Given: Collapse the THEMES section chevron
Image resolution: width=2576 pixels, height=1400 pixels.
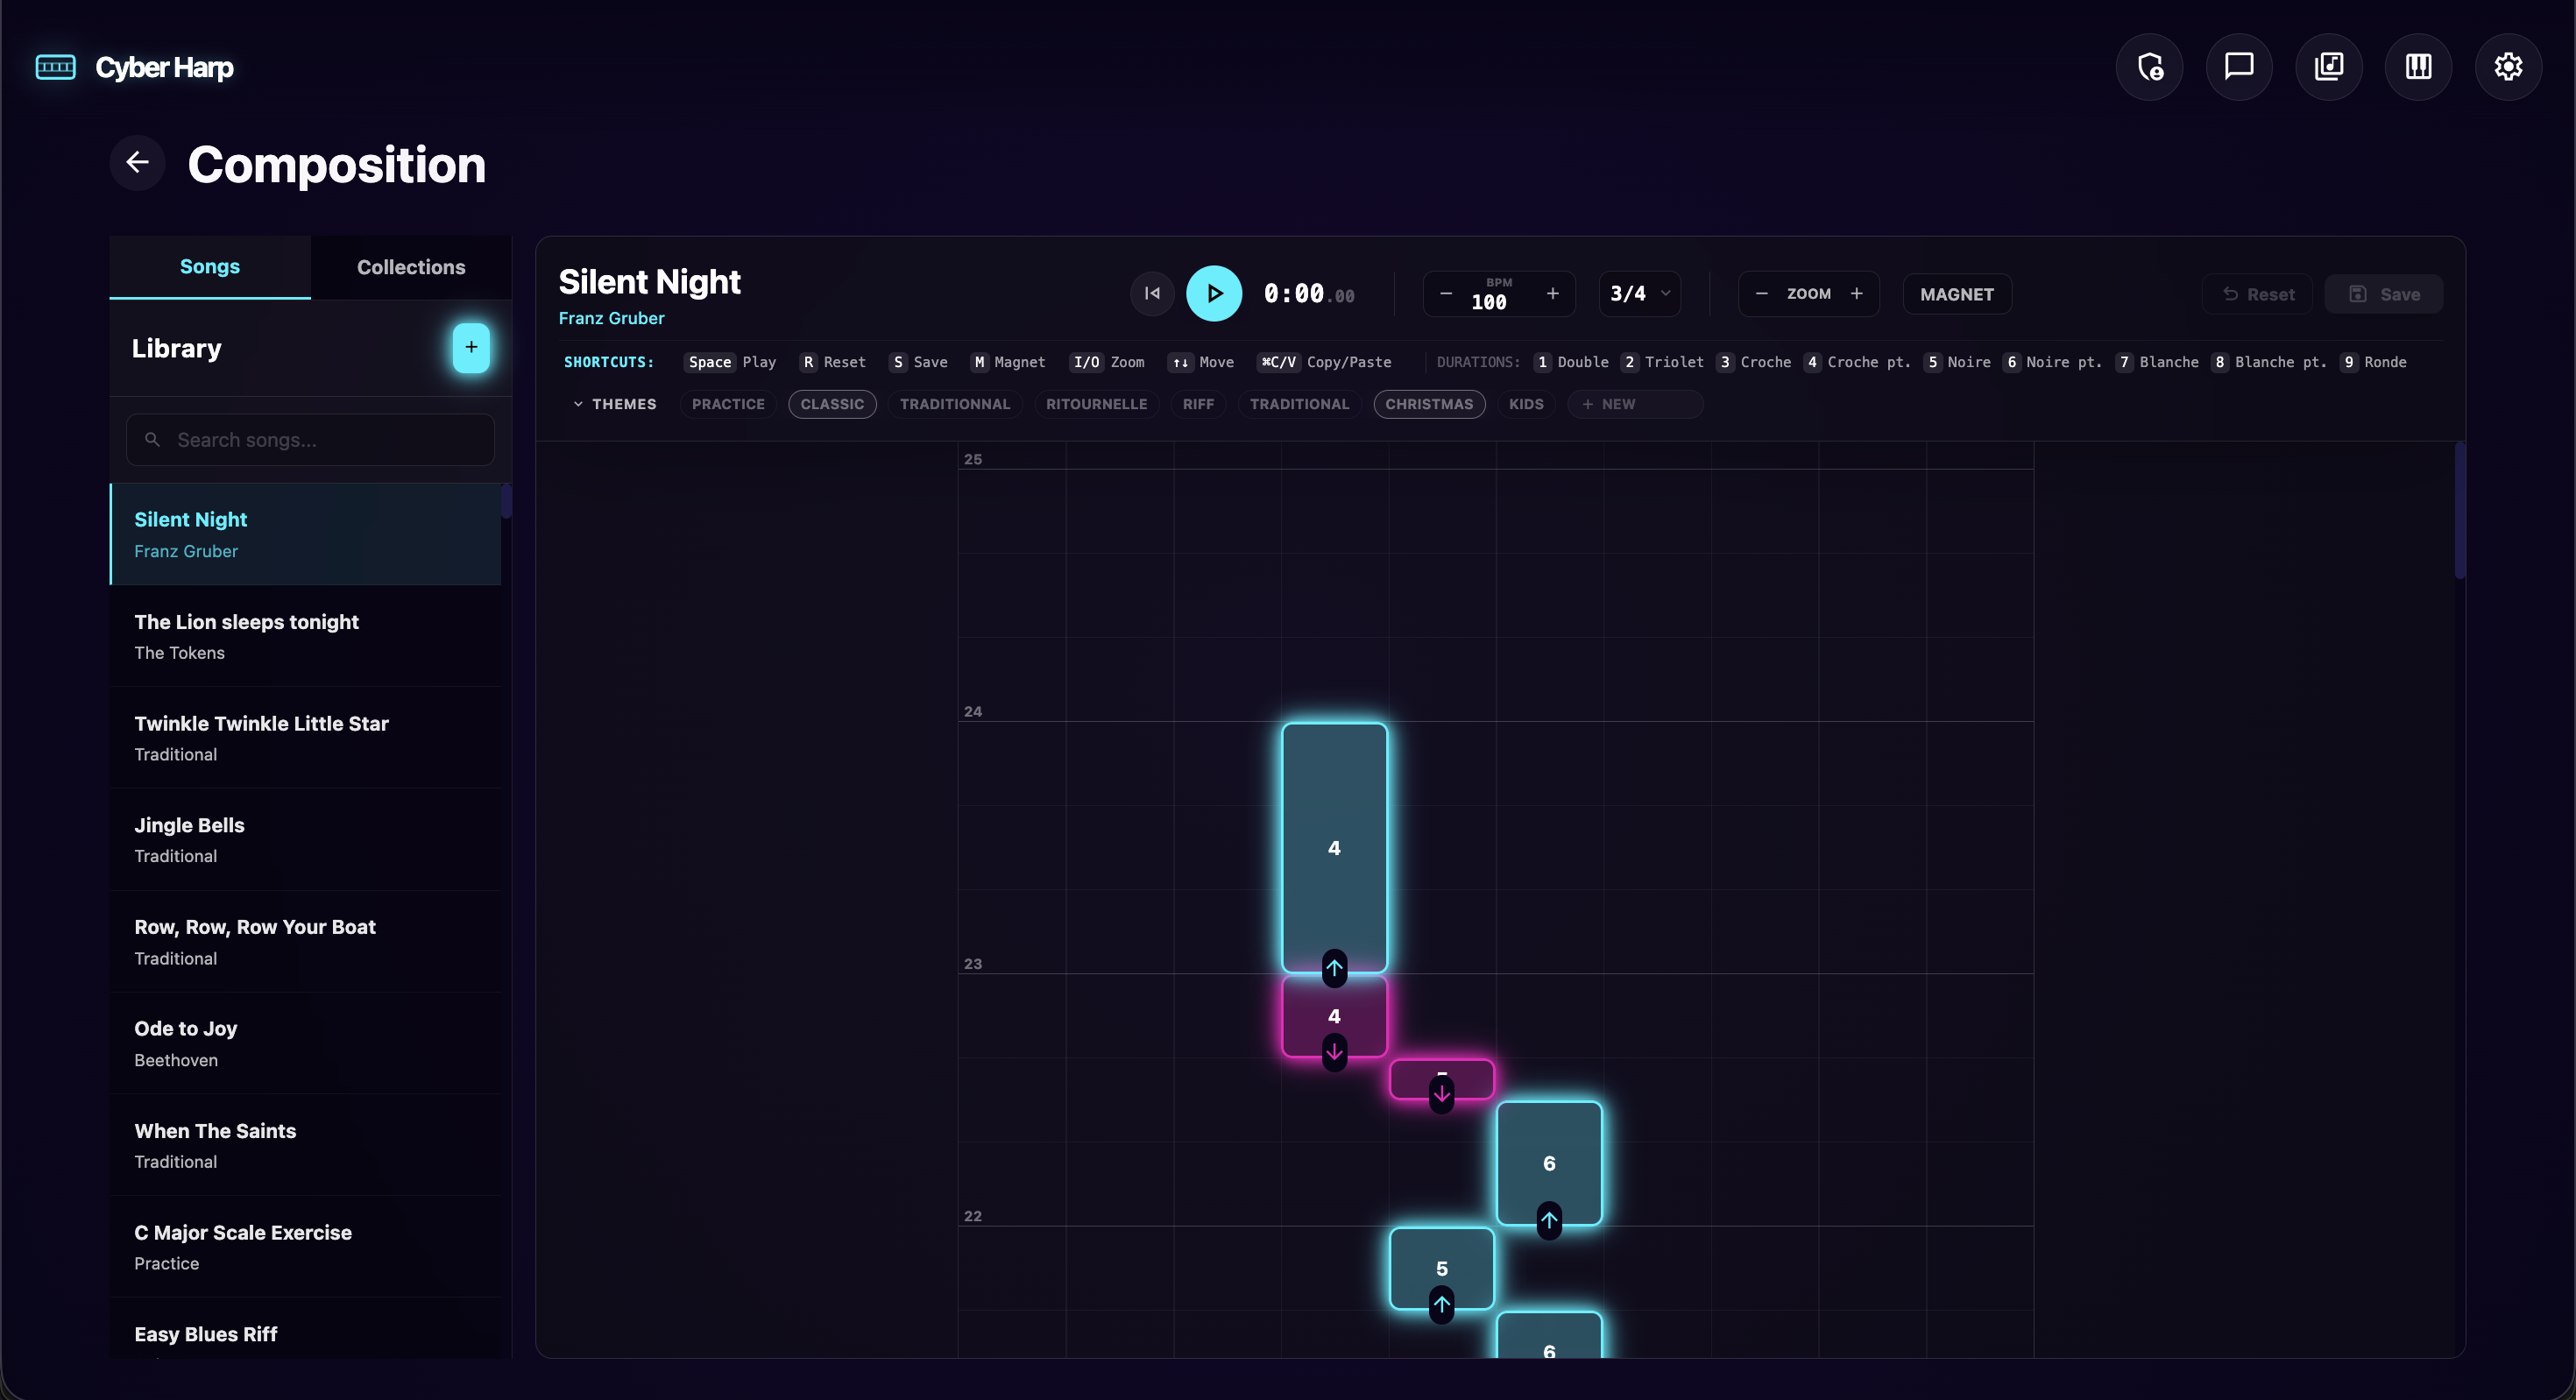Looking at the screenshot, I should click(578, 404).
